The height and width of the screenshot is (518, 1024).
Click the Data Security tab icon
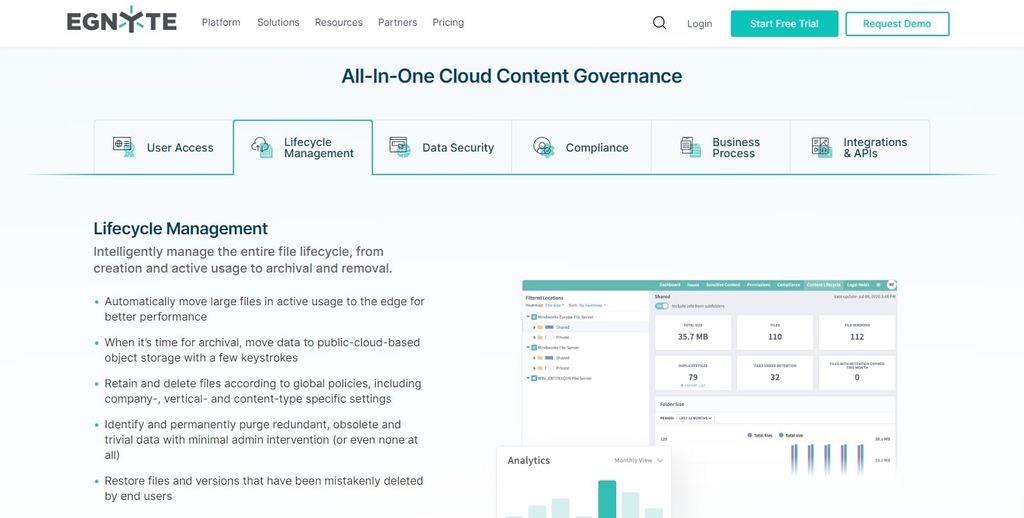(x=400, y=147)
